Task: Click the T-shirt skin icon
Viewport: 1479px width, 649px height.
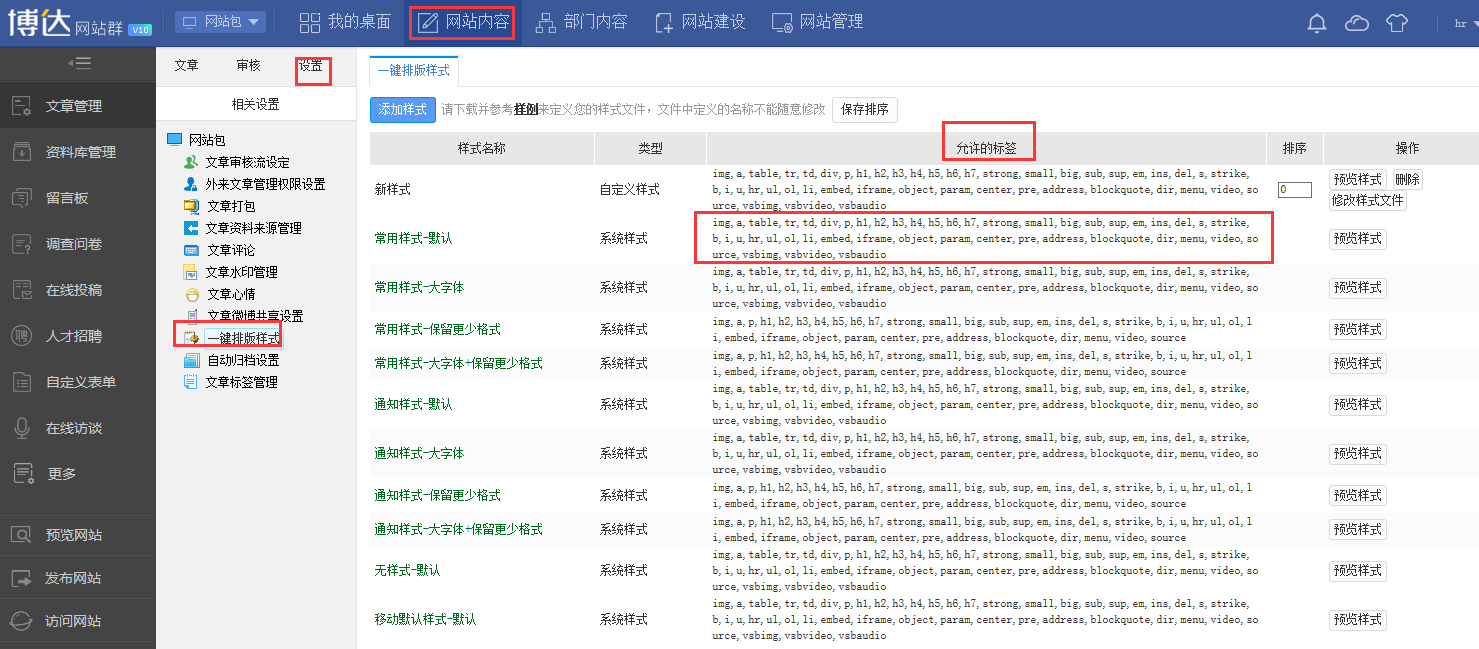Action: [1397, 23]
